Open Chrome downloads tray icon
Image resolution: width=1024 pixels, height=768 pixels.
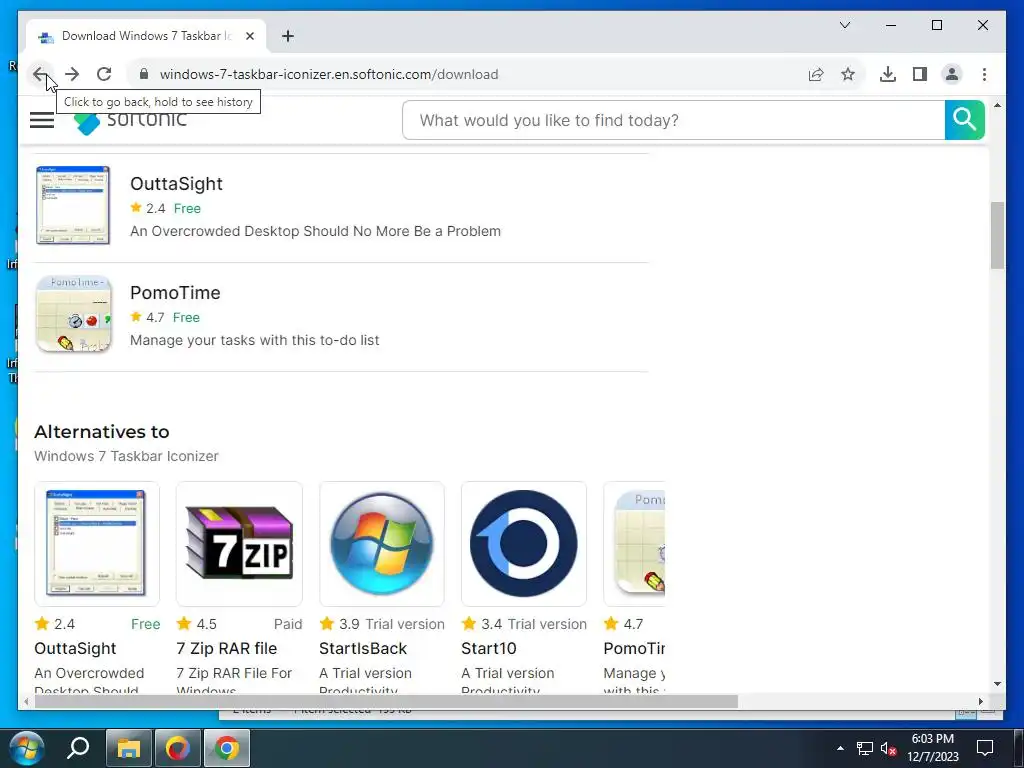[x=888, y=74]
